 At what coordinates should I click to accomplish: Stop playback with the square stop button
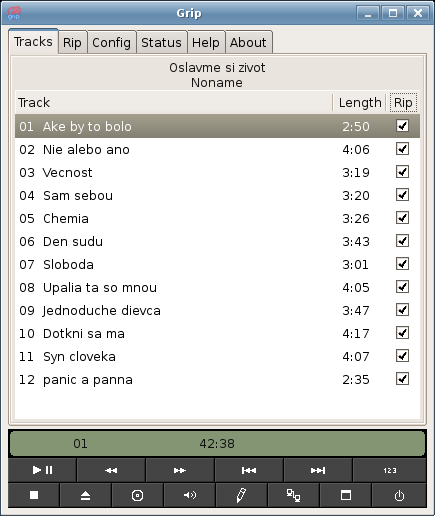click(x=34, y=495)
